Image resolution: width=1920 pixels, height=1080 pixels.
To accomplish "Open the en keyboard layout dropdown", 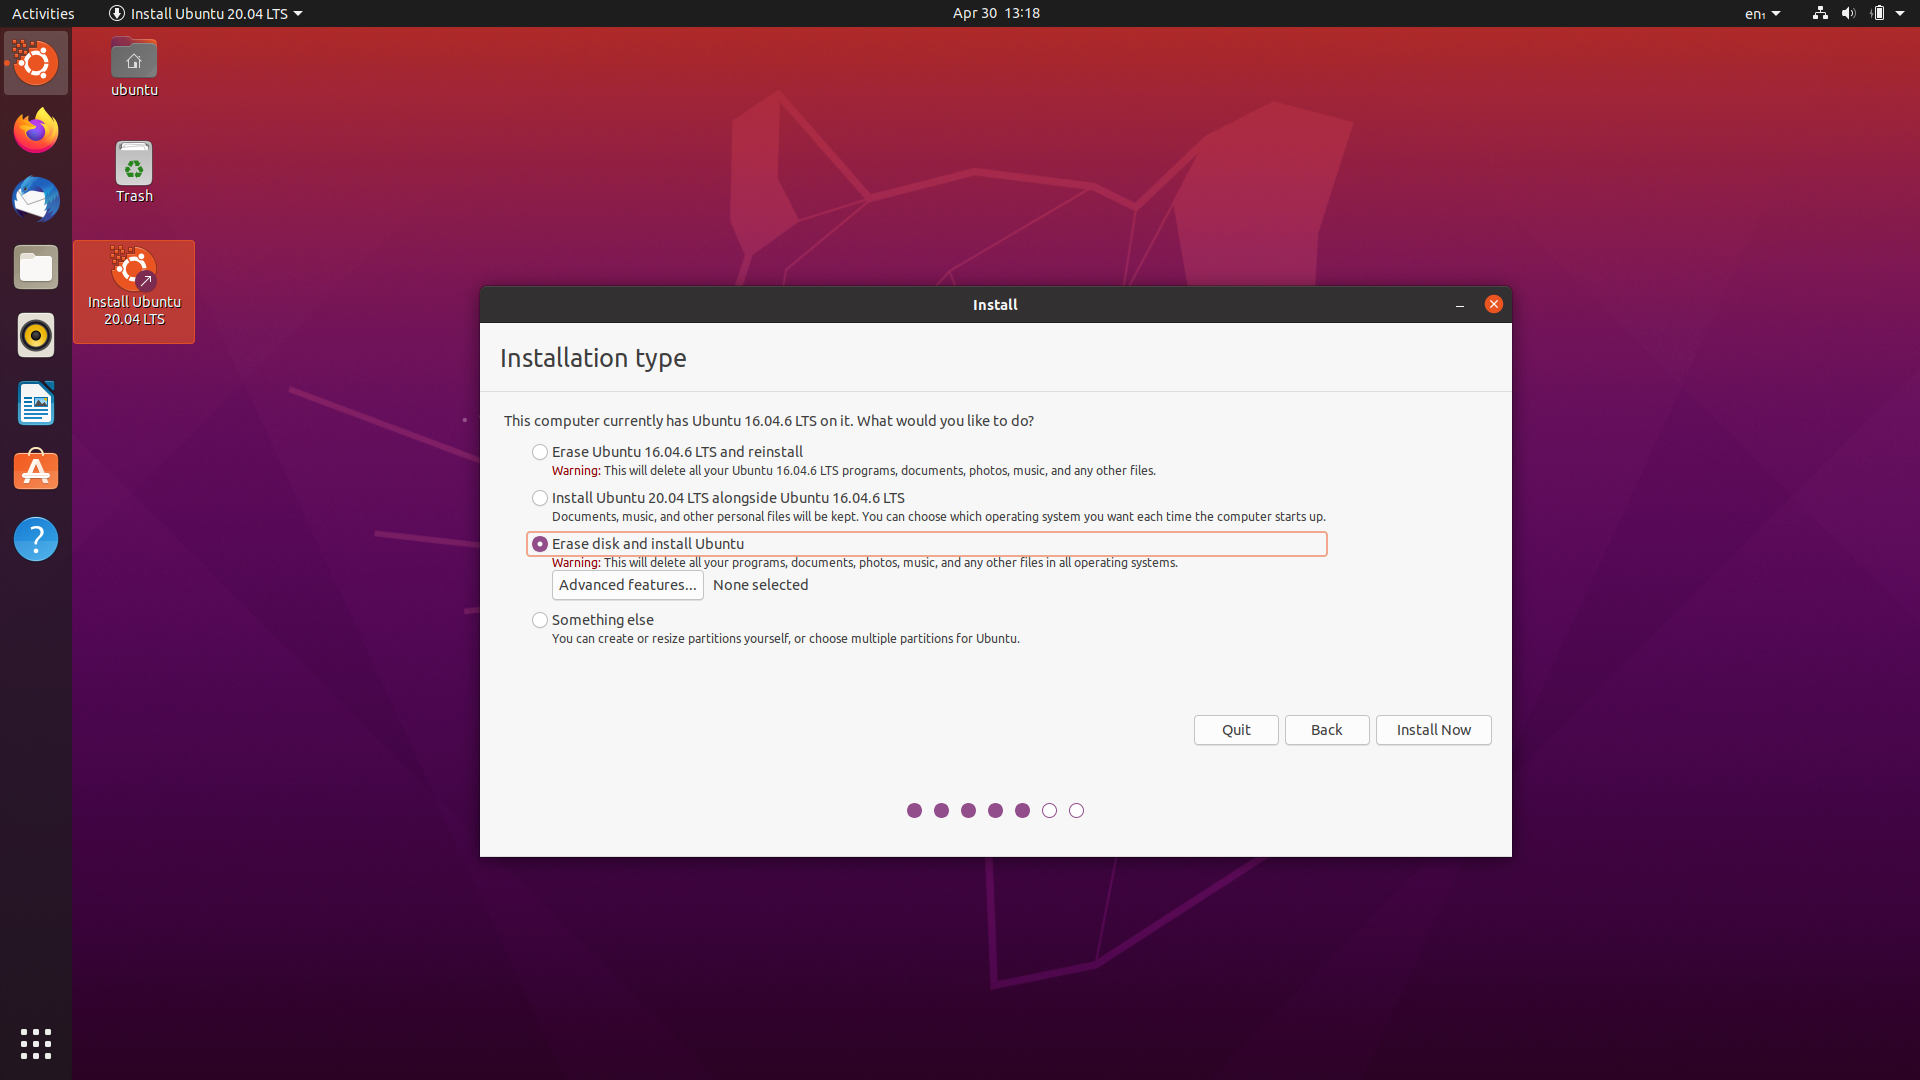I will [x=1763, y=13].
